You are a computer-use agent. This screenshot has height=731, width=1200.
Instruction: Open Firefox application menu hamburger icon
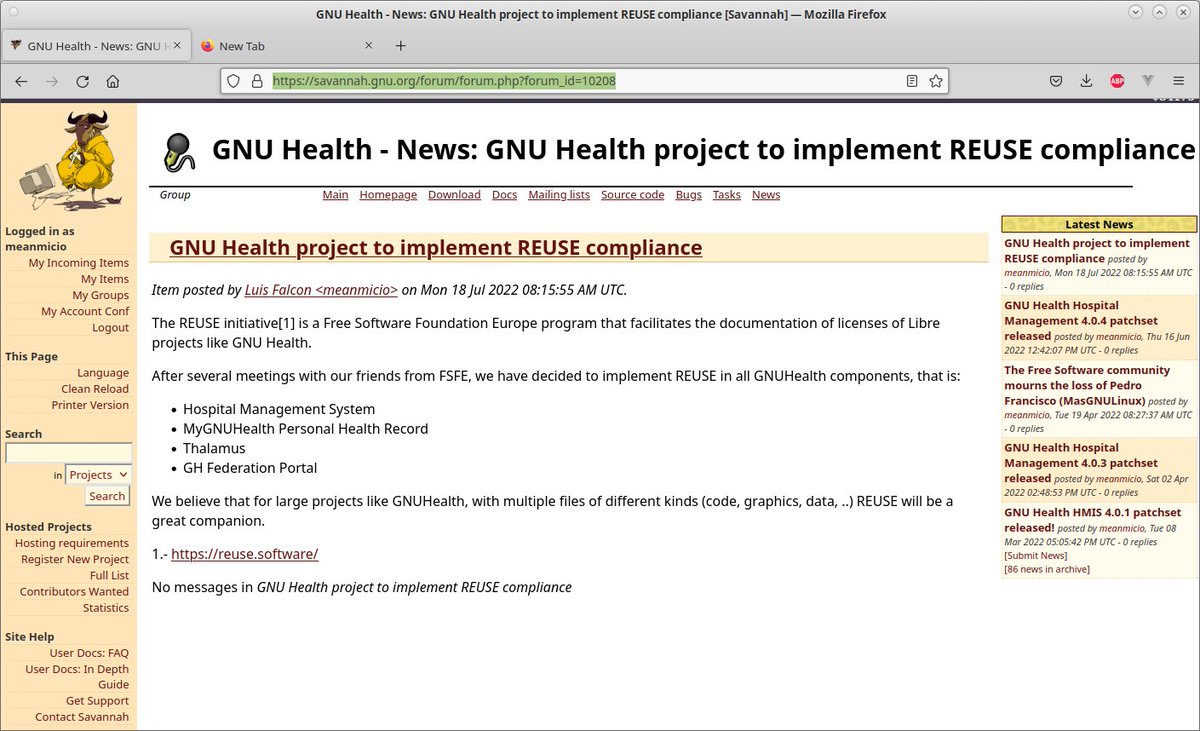pos(1178,81)
